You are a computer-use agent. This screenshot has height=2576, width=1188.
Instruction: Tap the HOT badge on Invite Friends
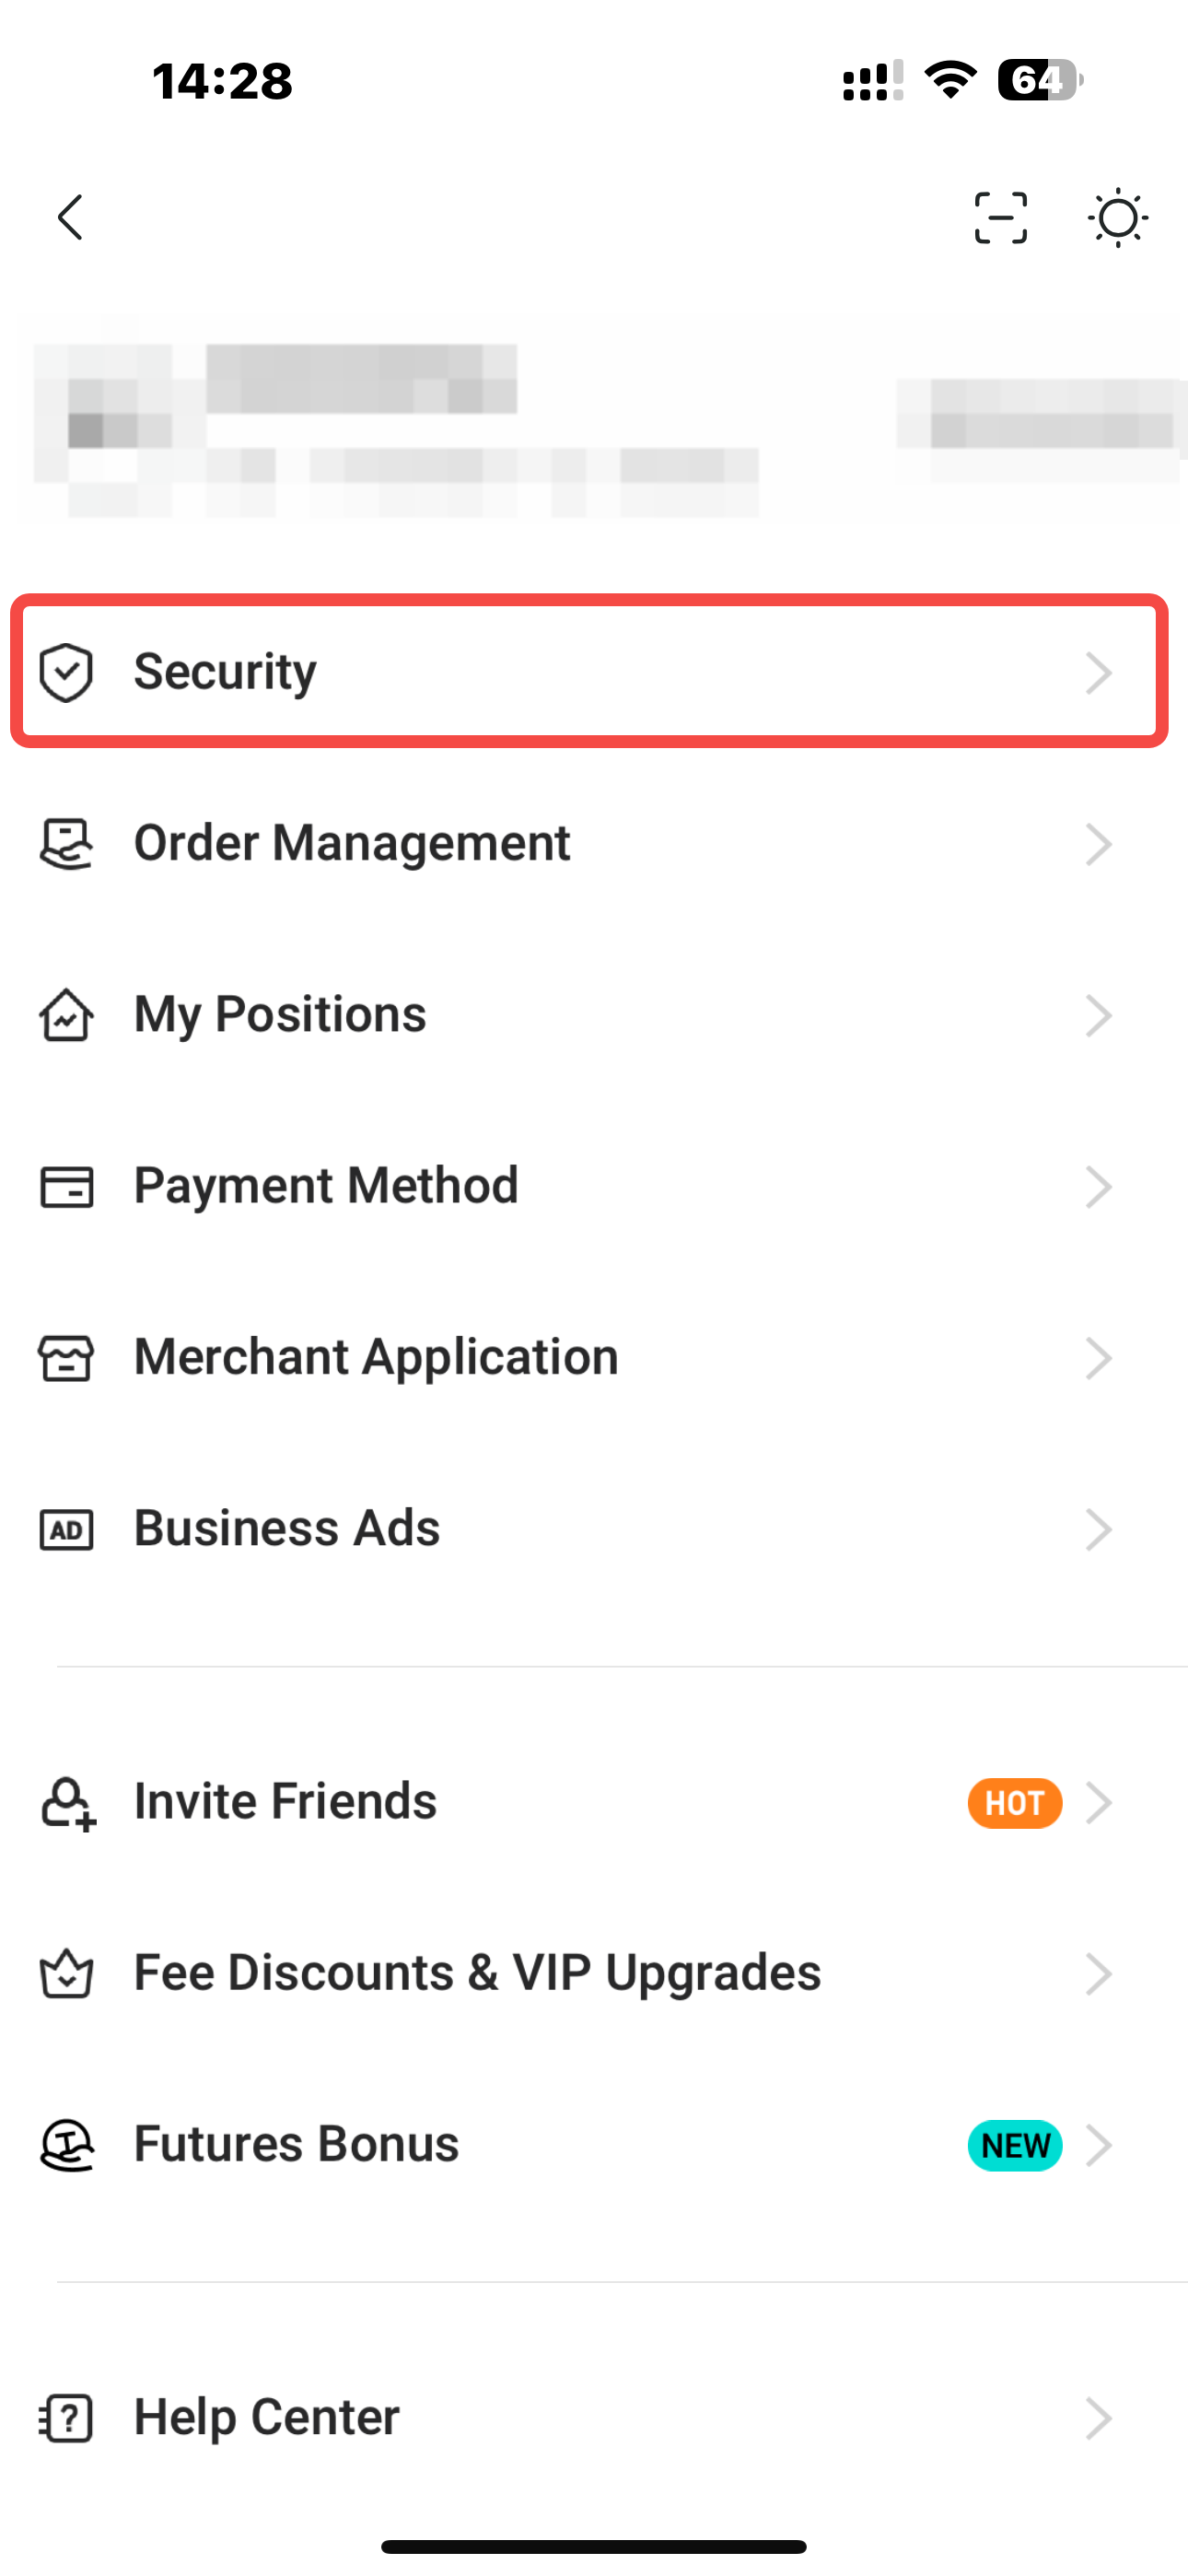pos(1014,1803)
